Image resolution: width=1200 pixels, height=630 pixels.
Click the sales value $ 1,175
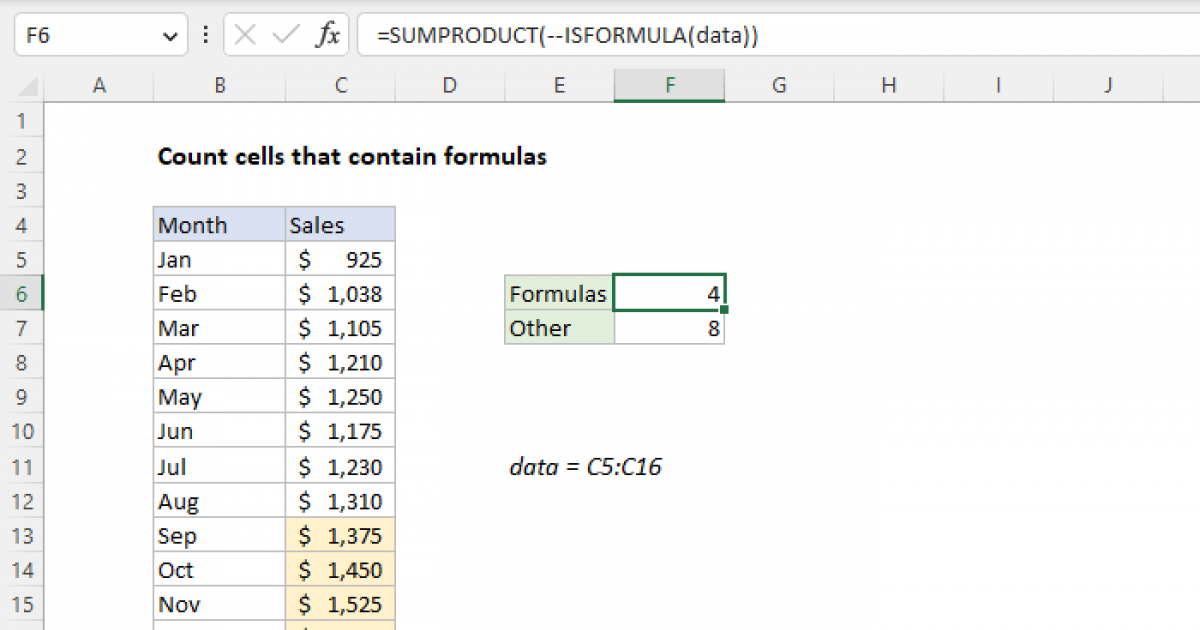(x=341, y=432)
